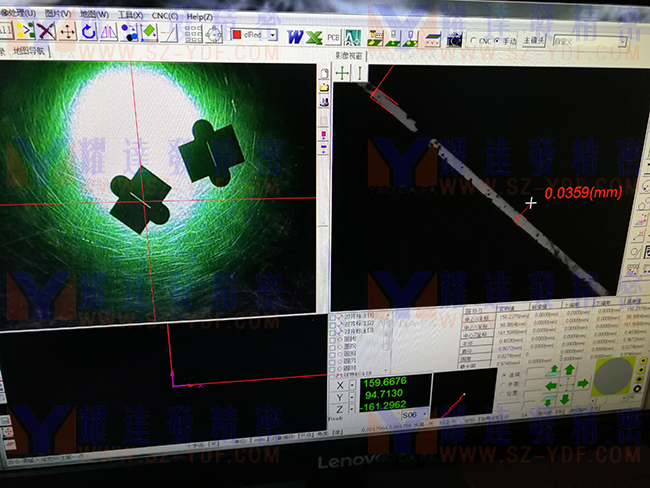This screenshot has height=488, width=650.
Task: Open the 图片(V) menu
Action: pyautogui.click(x=58, y=13)
